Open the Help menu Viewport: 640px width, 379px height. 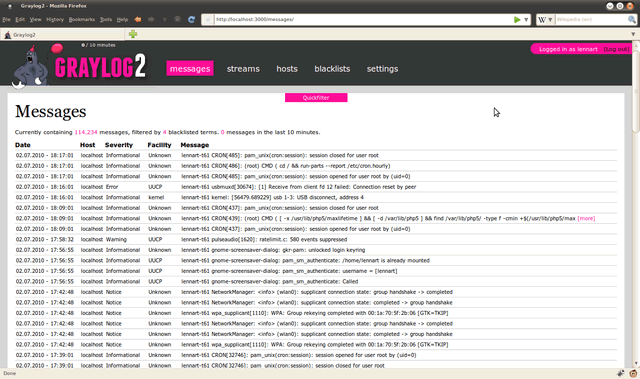[122, 20]
